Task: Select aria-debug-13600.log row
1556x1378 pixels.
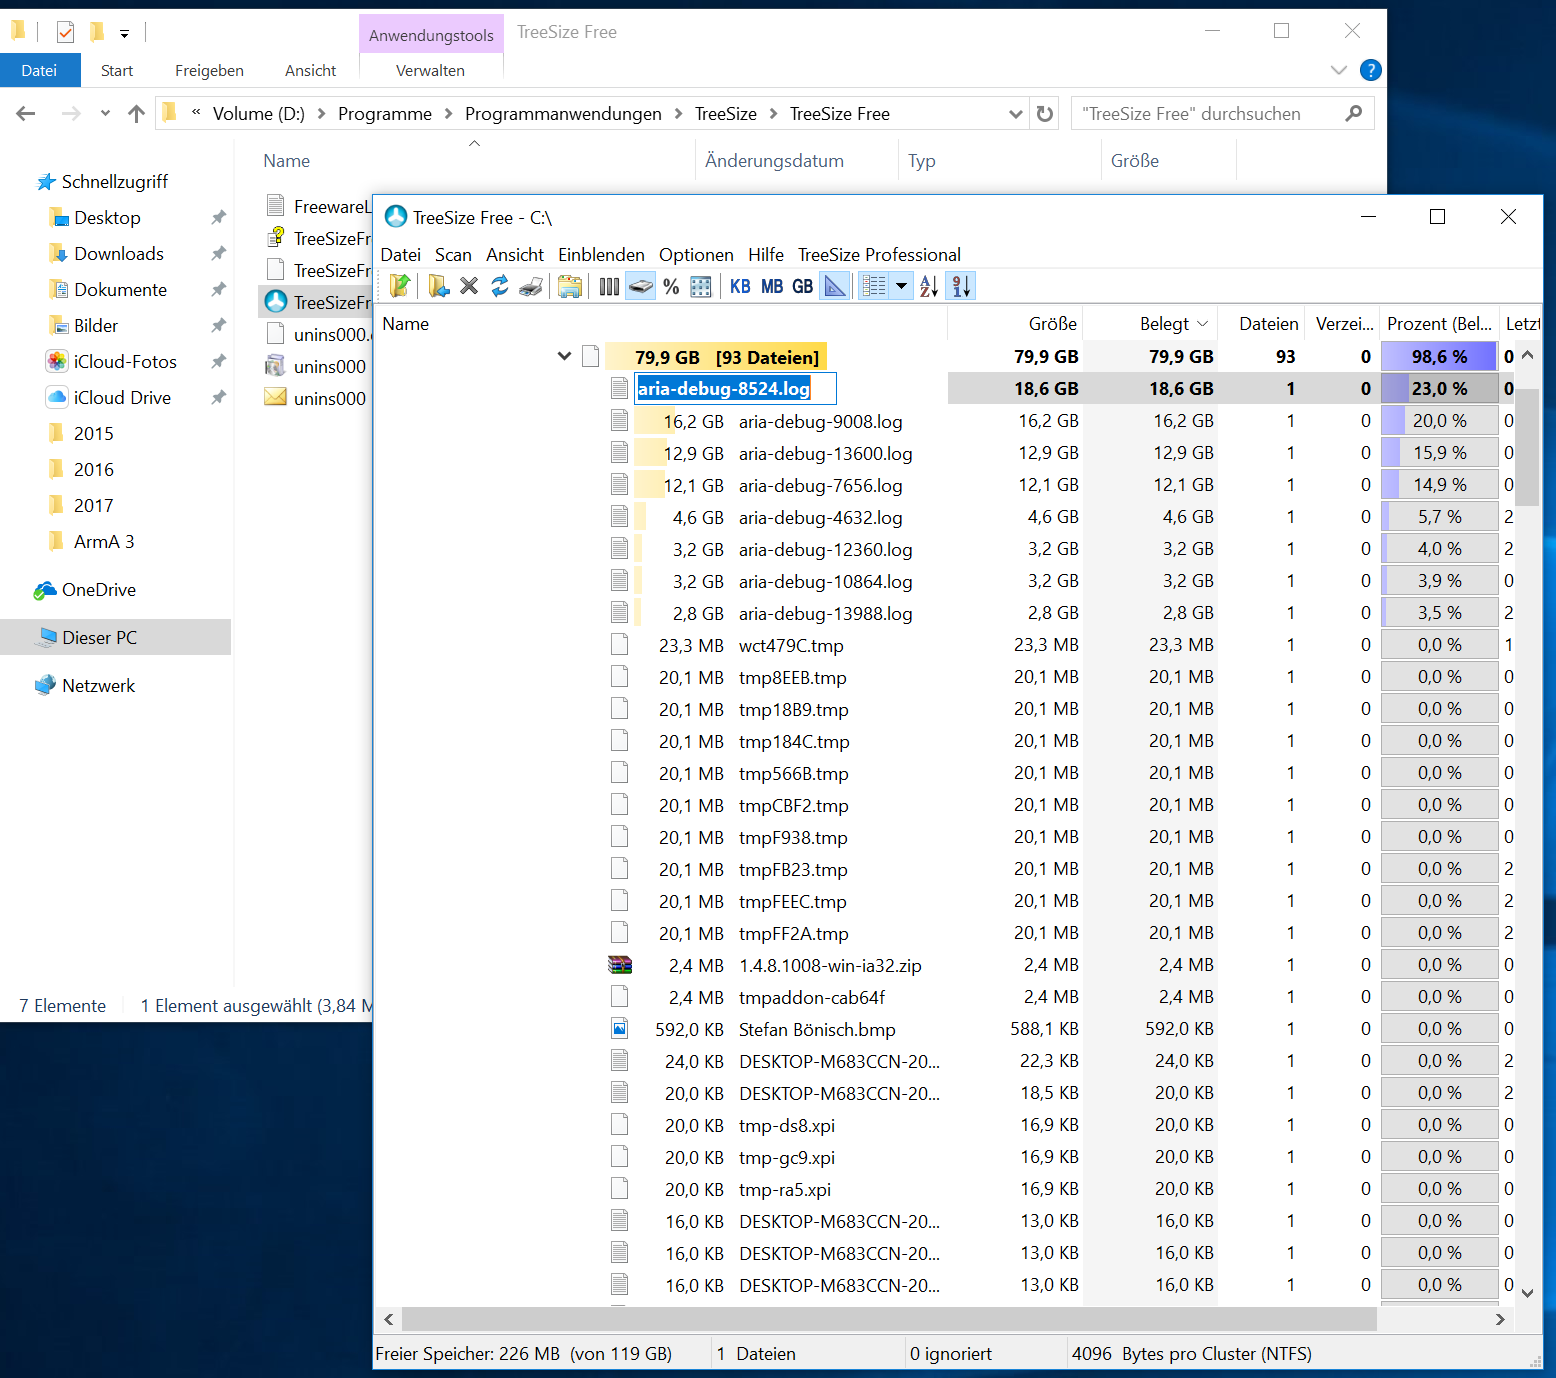Action: click(825, 454)
